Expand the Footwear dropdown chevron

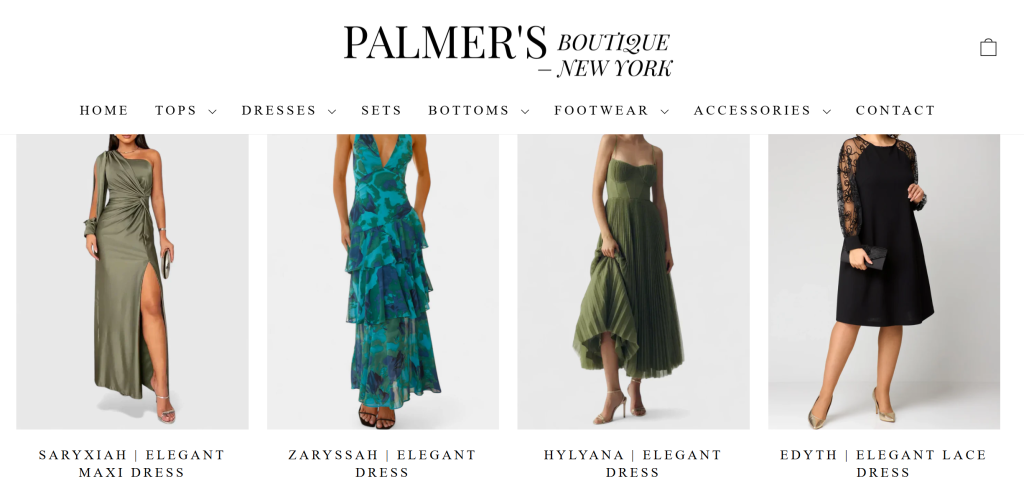[665, 112]
